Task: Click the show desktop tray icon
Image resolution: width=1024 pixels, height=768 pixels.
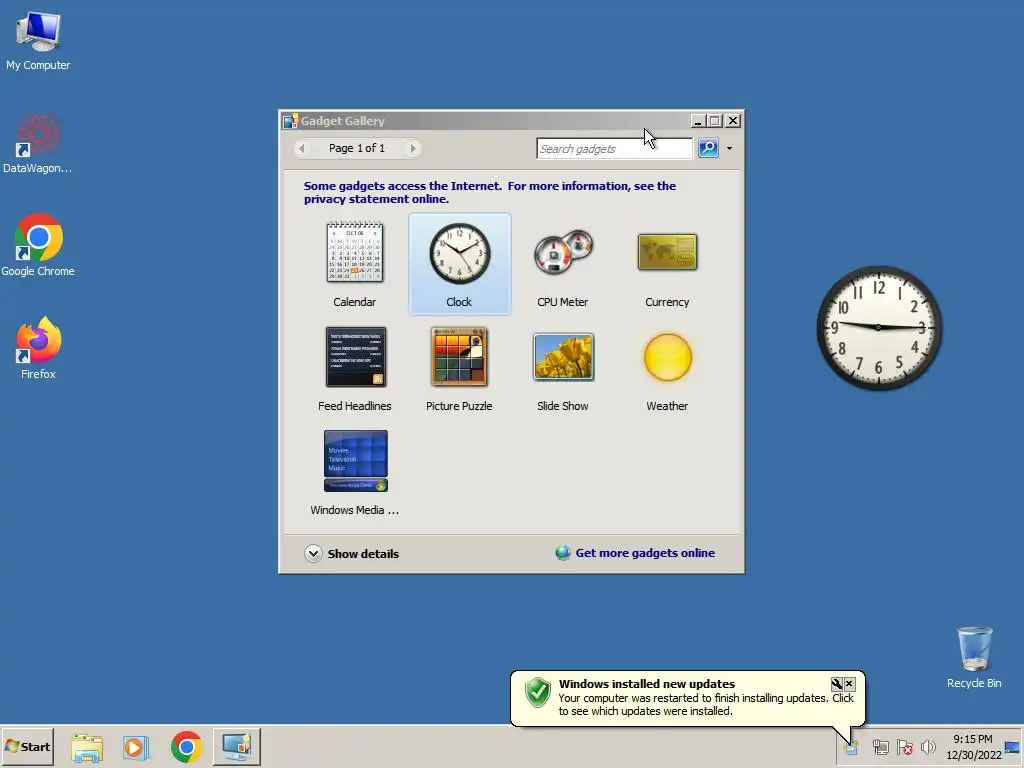Action: pyautogui.click(x=1013, y=747)
